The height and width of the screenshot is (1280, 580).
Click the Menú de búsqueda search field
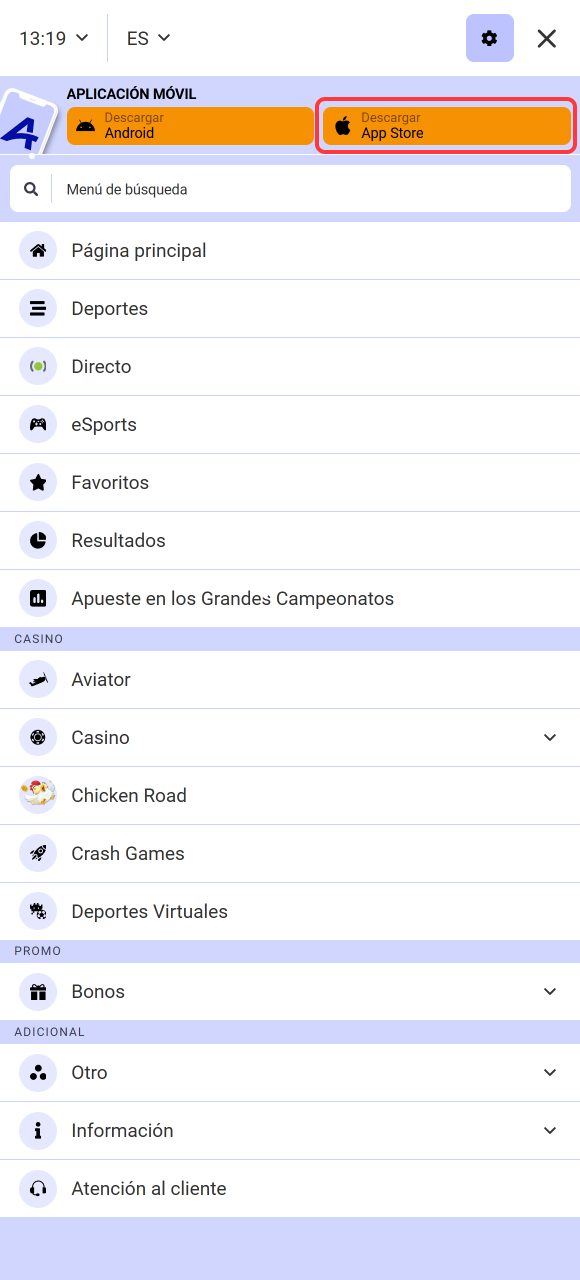coord(290,187)
